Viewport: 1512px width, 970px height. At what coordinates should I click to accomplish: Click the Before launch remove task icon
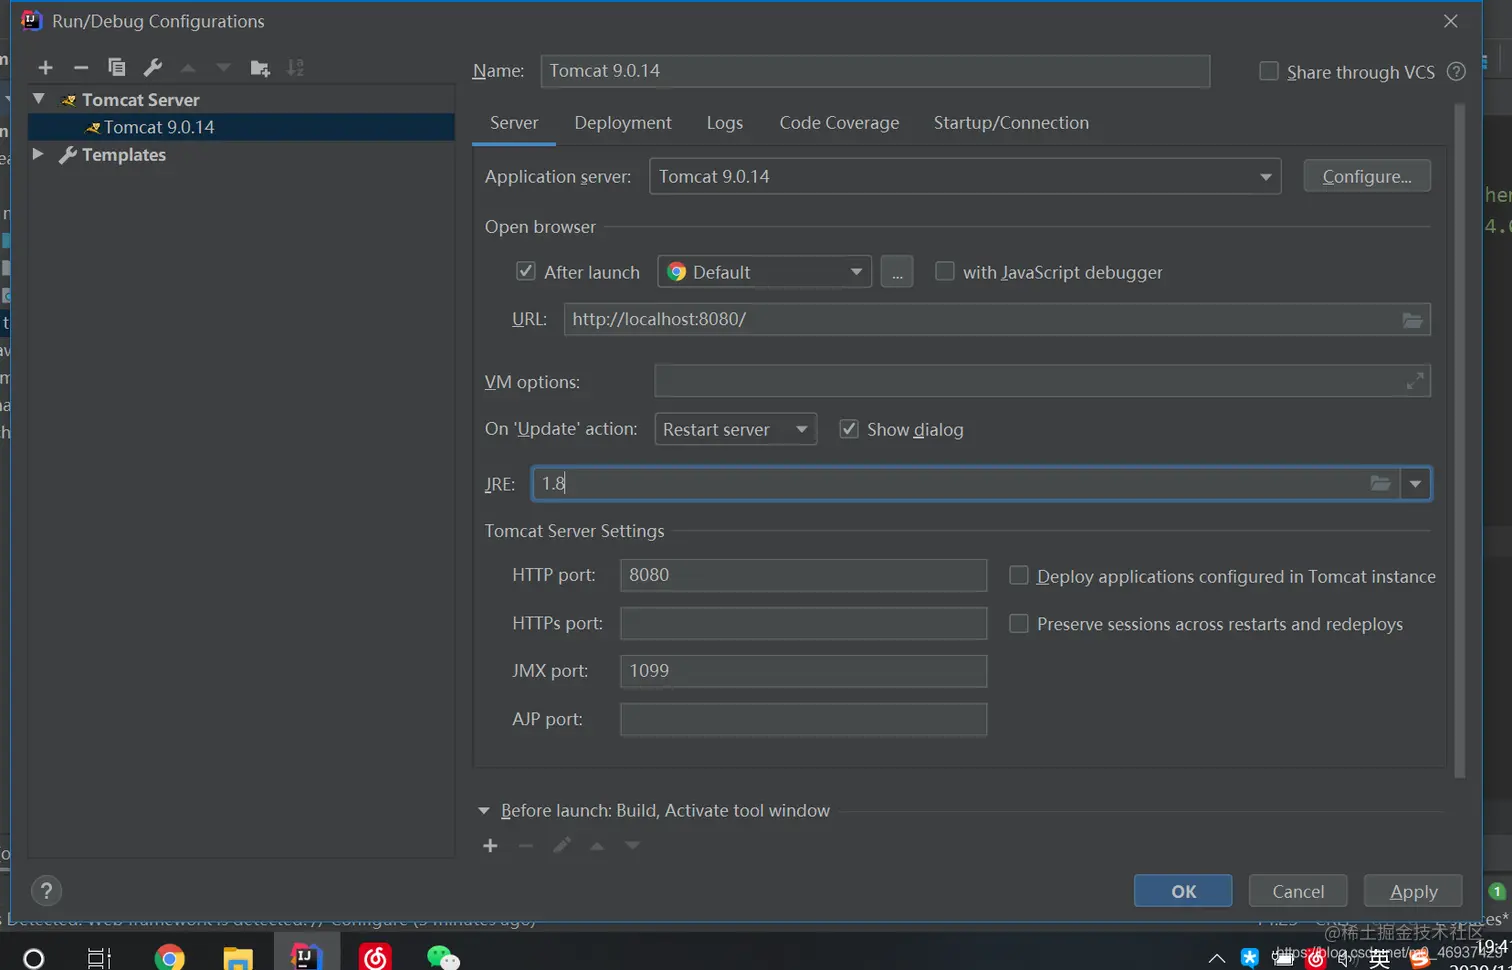[526, 846]
